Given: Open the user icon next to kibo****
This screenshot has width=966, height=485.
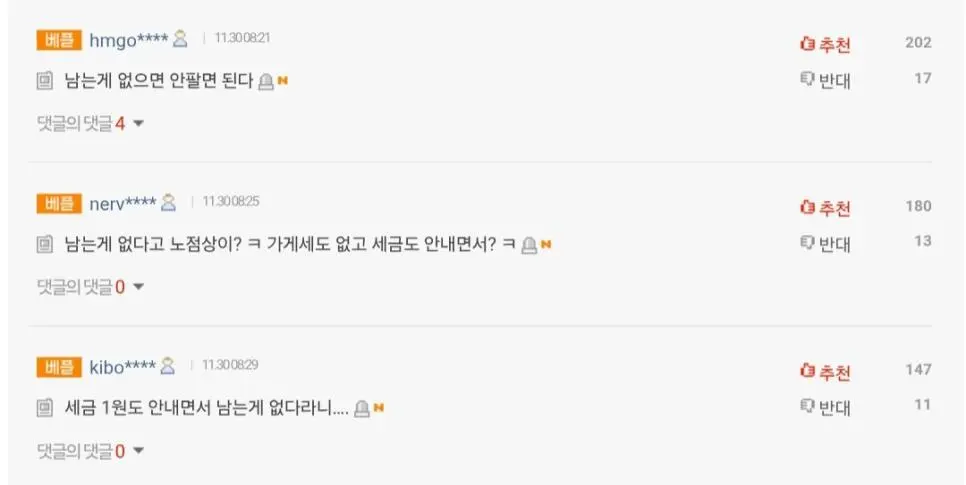Looking at the screenshot, I should point(167,366).
